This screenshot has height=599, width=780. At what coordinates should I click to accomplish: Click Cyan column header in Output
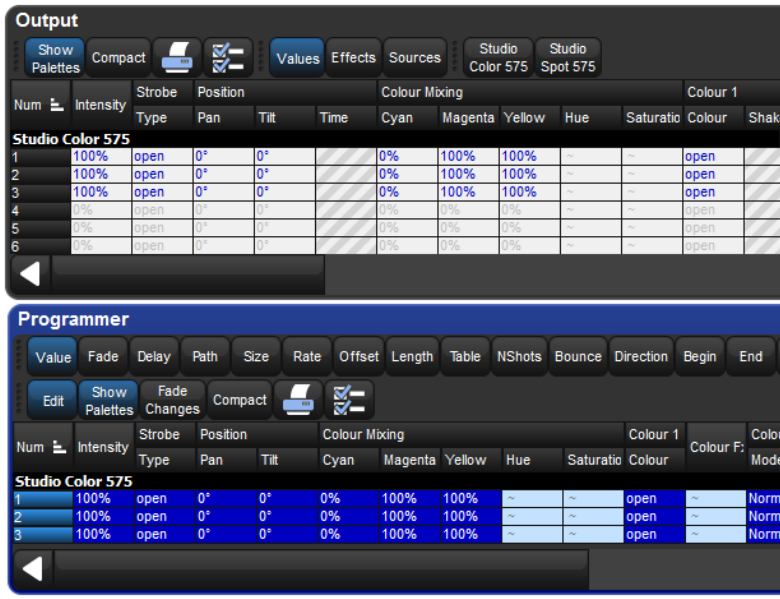tap(407, 118)
